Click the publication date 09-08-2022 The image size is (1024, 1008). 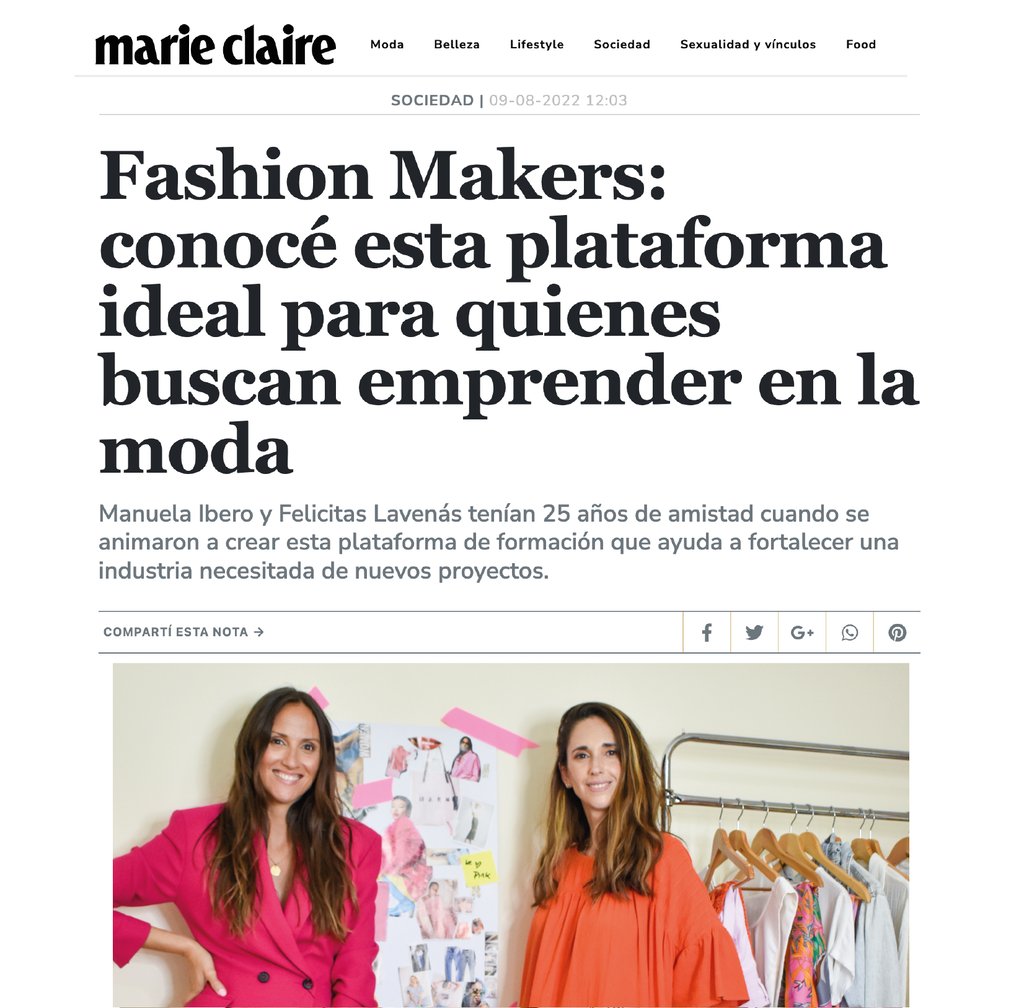pos(534,101)
